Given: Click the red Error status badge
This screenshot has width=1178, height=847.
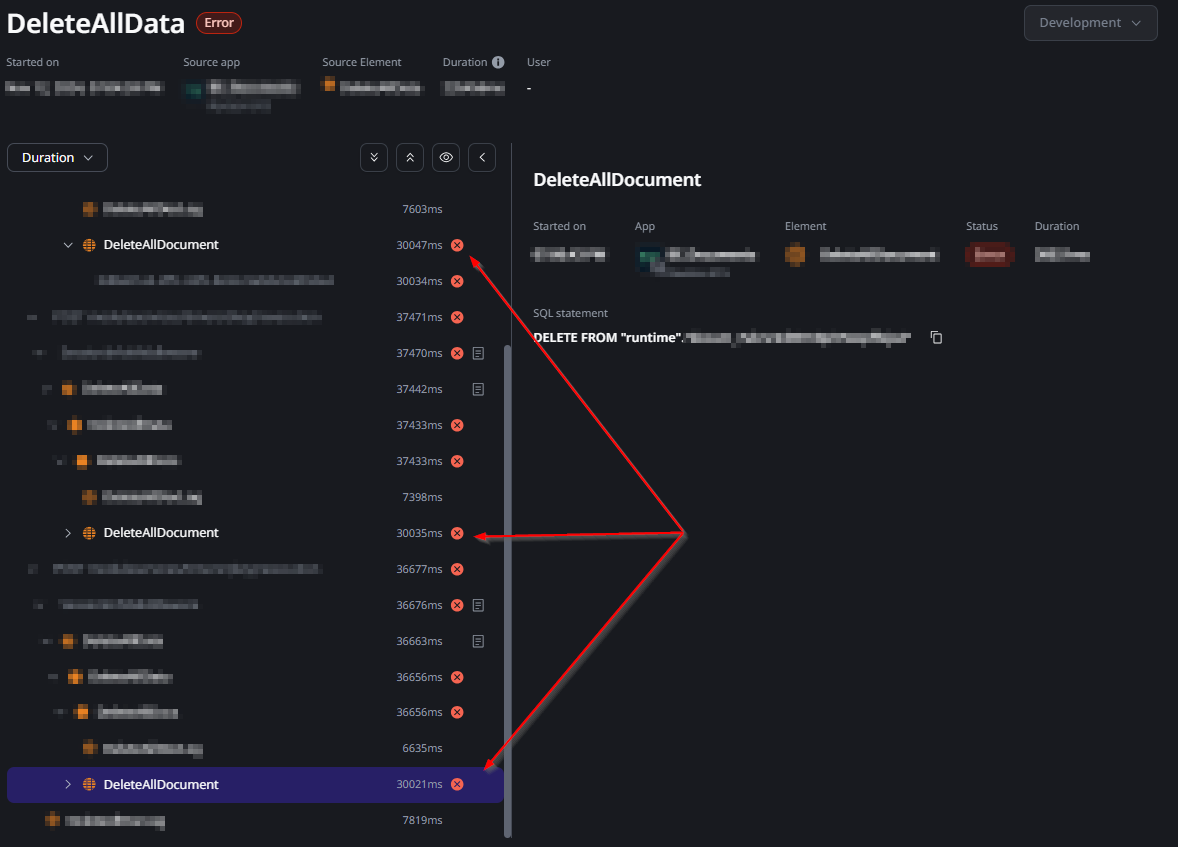Looking at the screenshot, I should coord(219,23).
